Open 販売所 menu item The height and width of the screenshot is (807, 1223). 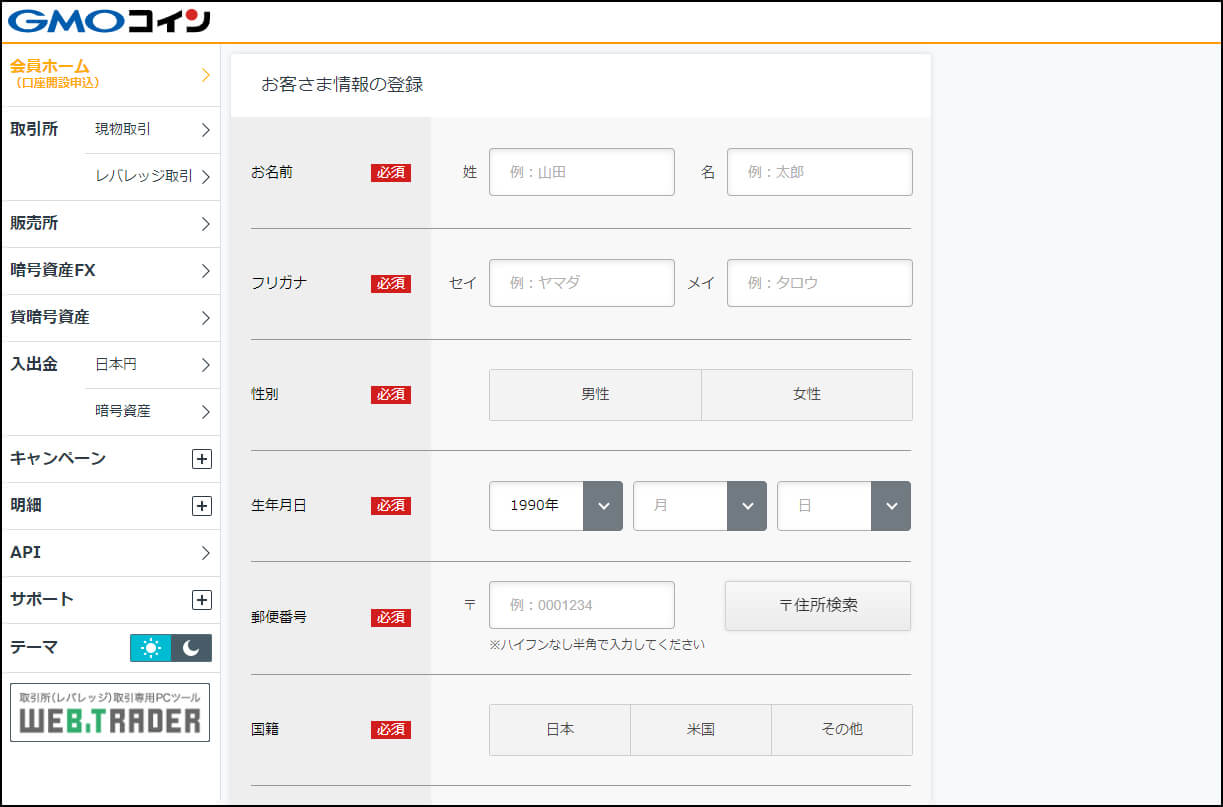tap(110, 224)
